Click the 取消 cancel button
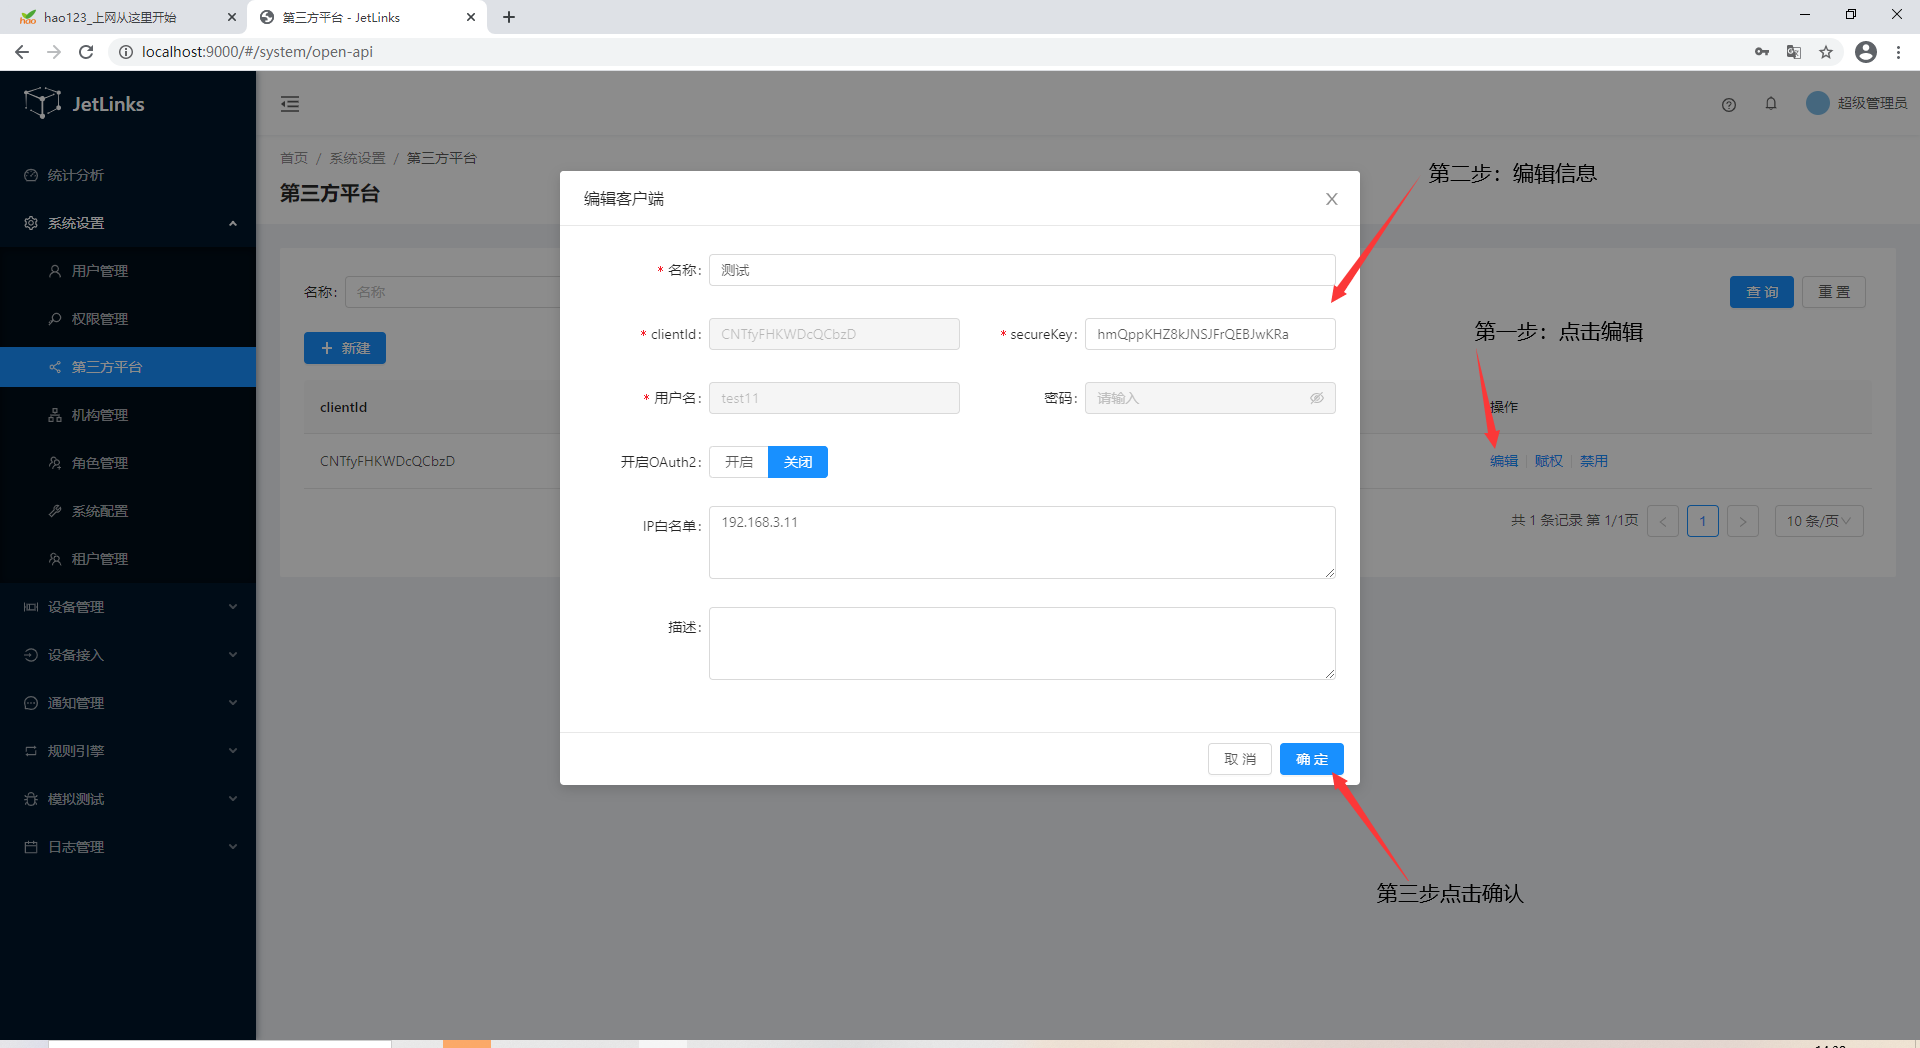Image resolution: width=1920 pixels, height=1048 pixels. [1240, 759]
